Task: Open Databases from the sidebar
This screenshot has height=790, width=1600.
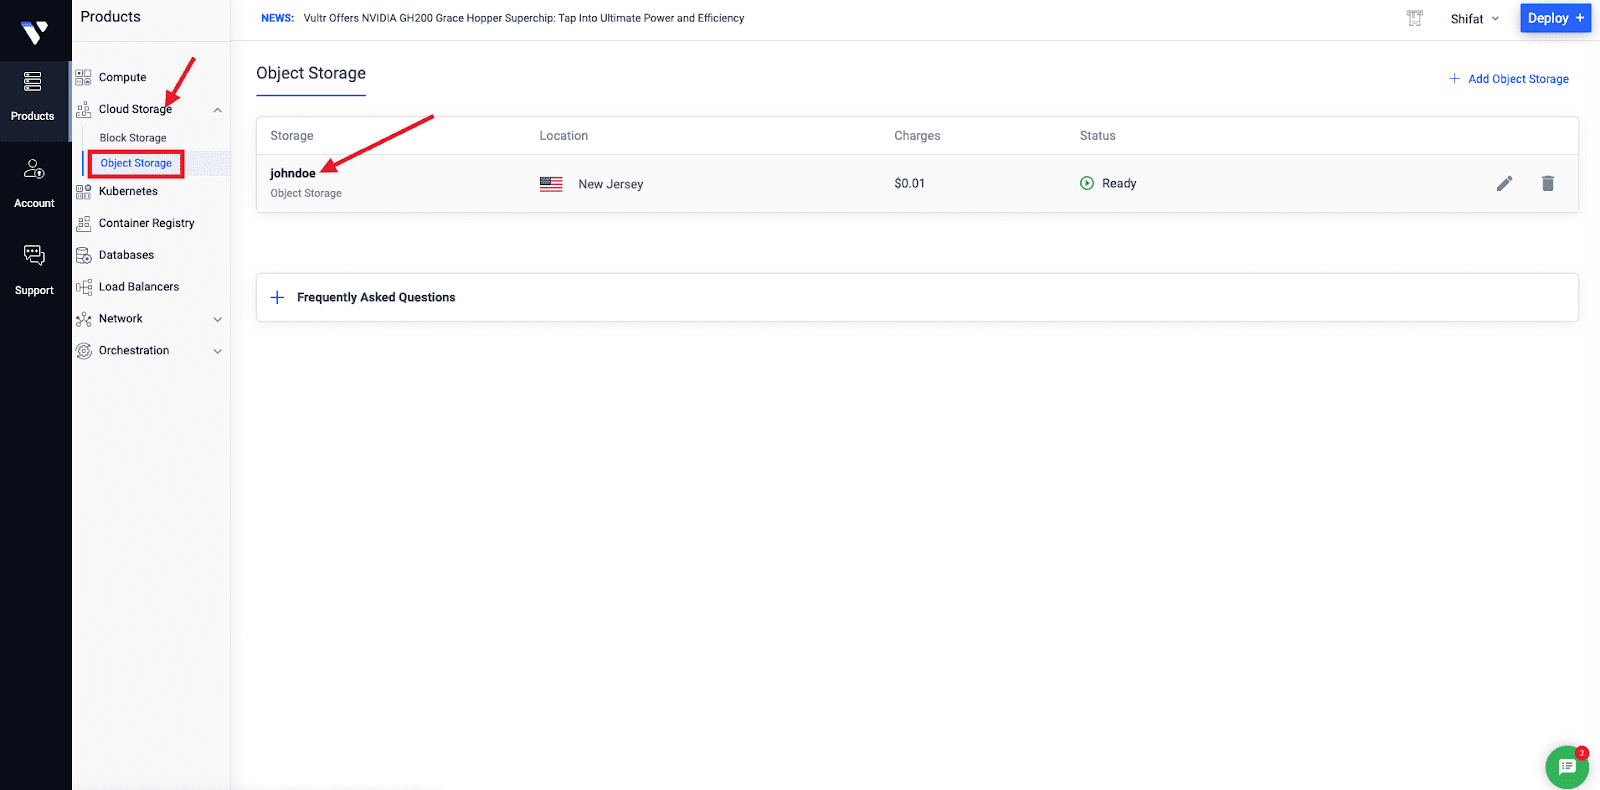Action: 126,255
